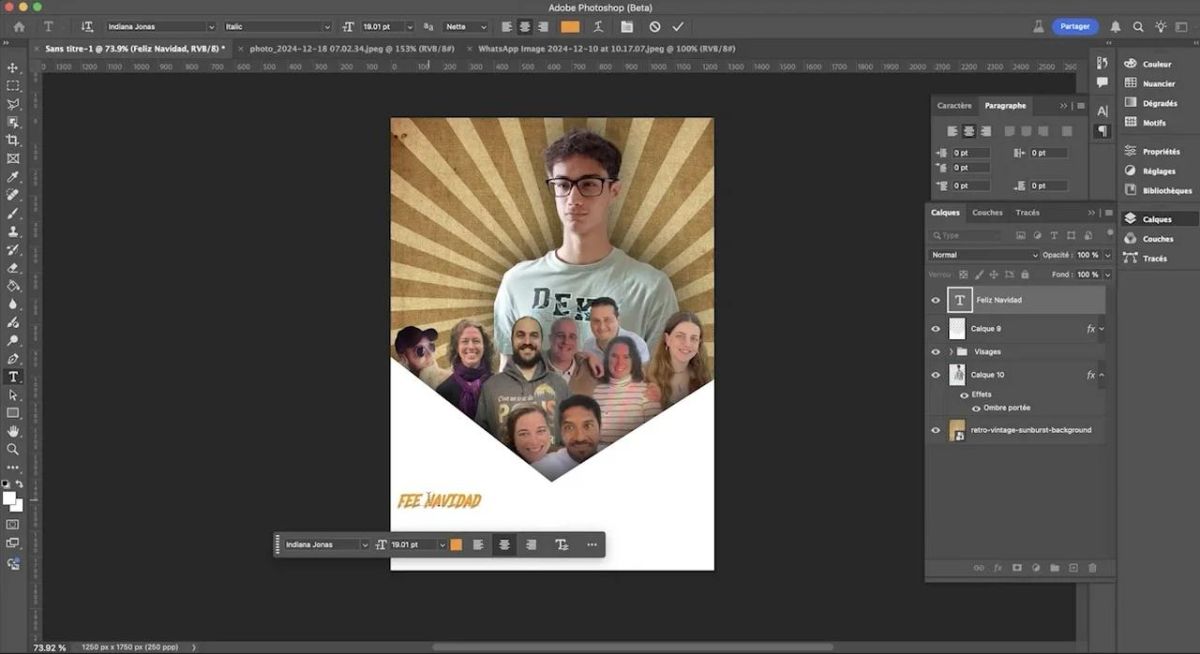This screenshot has height=654, width=1200.
Task: Expand the Visages layer group
Action: pos(951,352)
